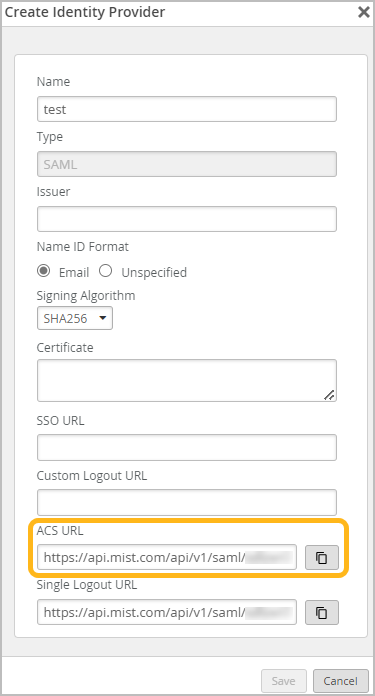Screen dimensions: 375x696
Task: Click the ACS URL label
Action: pos(60,530)
